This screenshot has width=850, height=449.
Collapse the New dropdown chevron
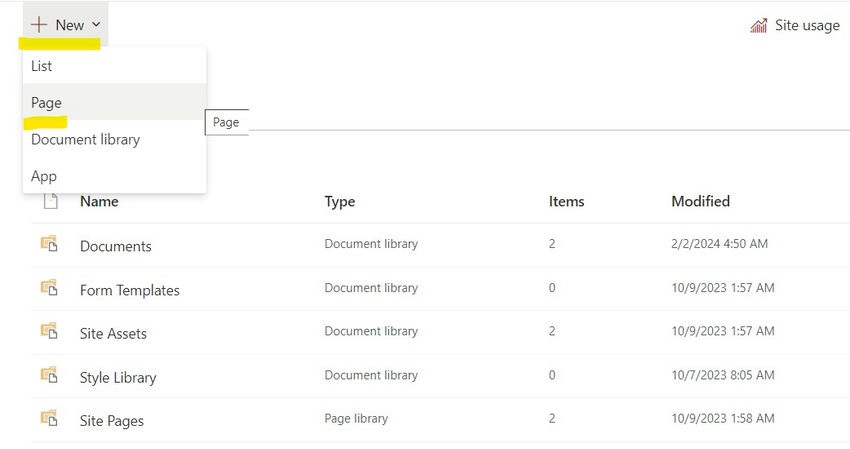[x=96, y=24]
